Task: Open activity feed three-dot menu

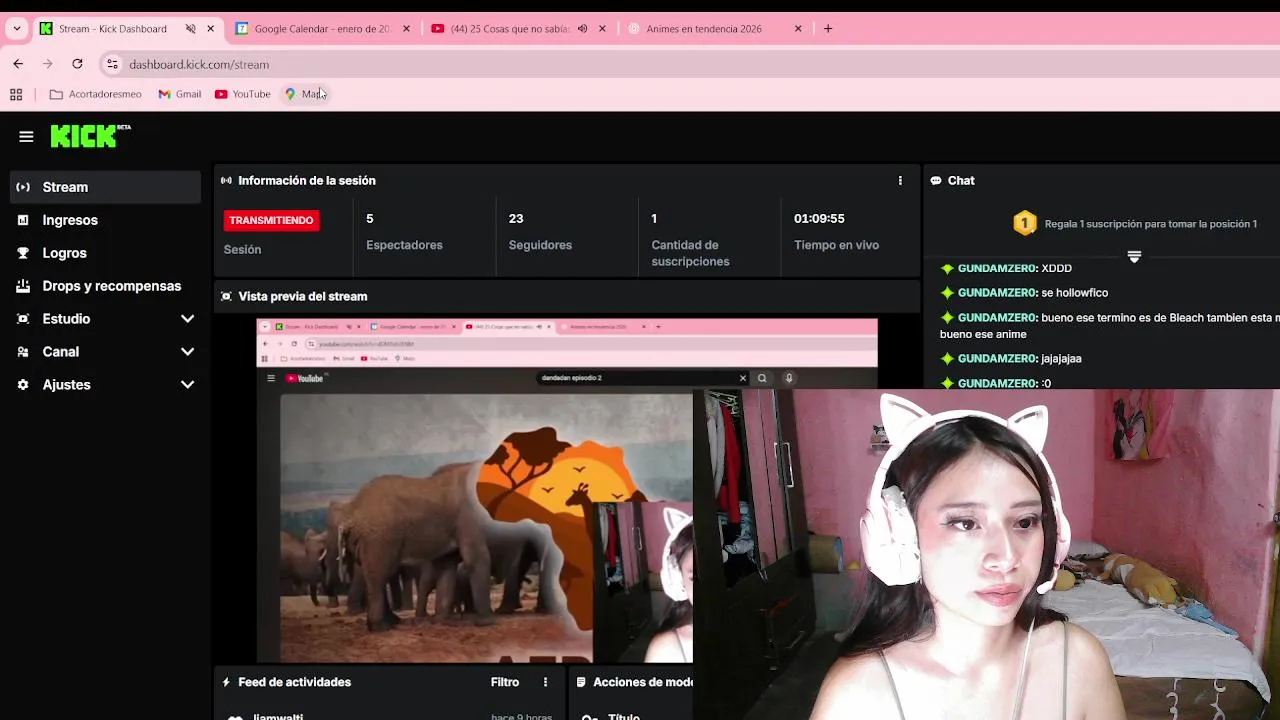Action: point(545,682)
